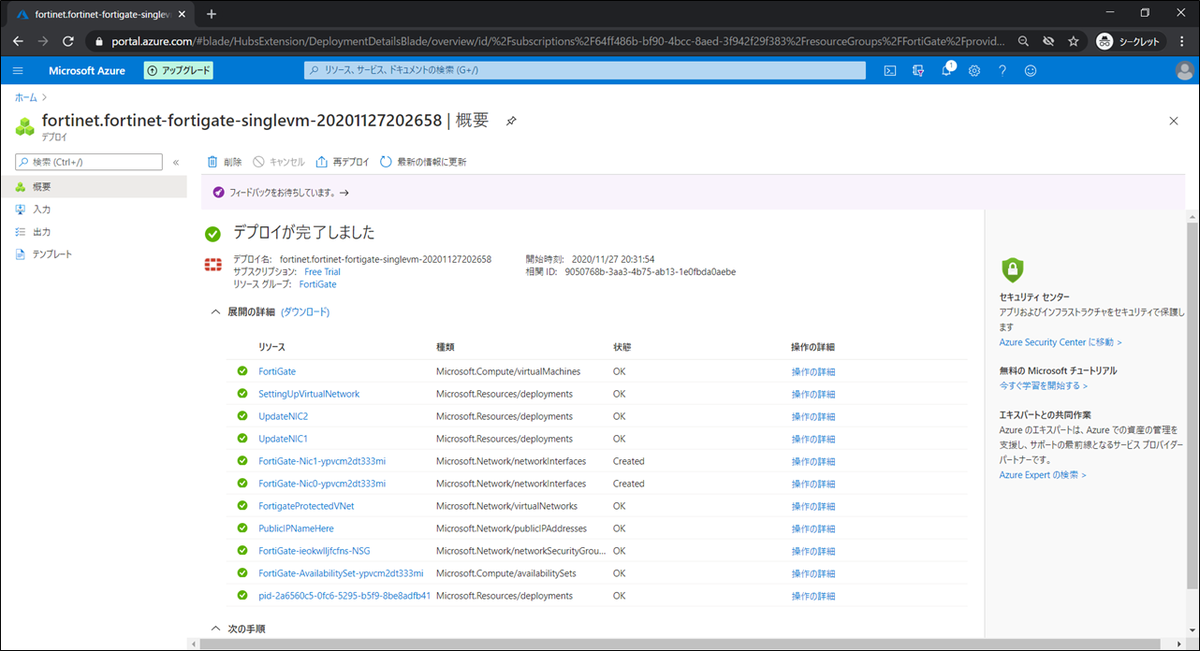Open the account avatar menu

pyautogui.click(x=1184, y=70)
